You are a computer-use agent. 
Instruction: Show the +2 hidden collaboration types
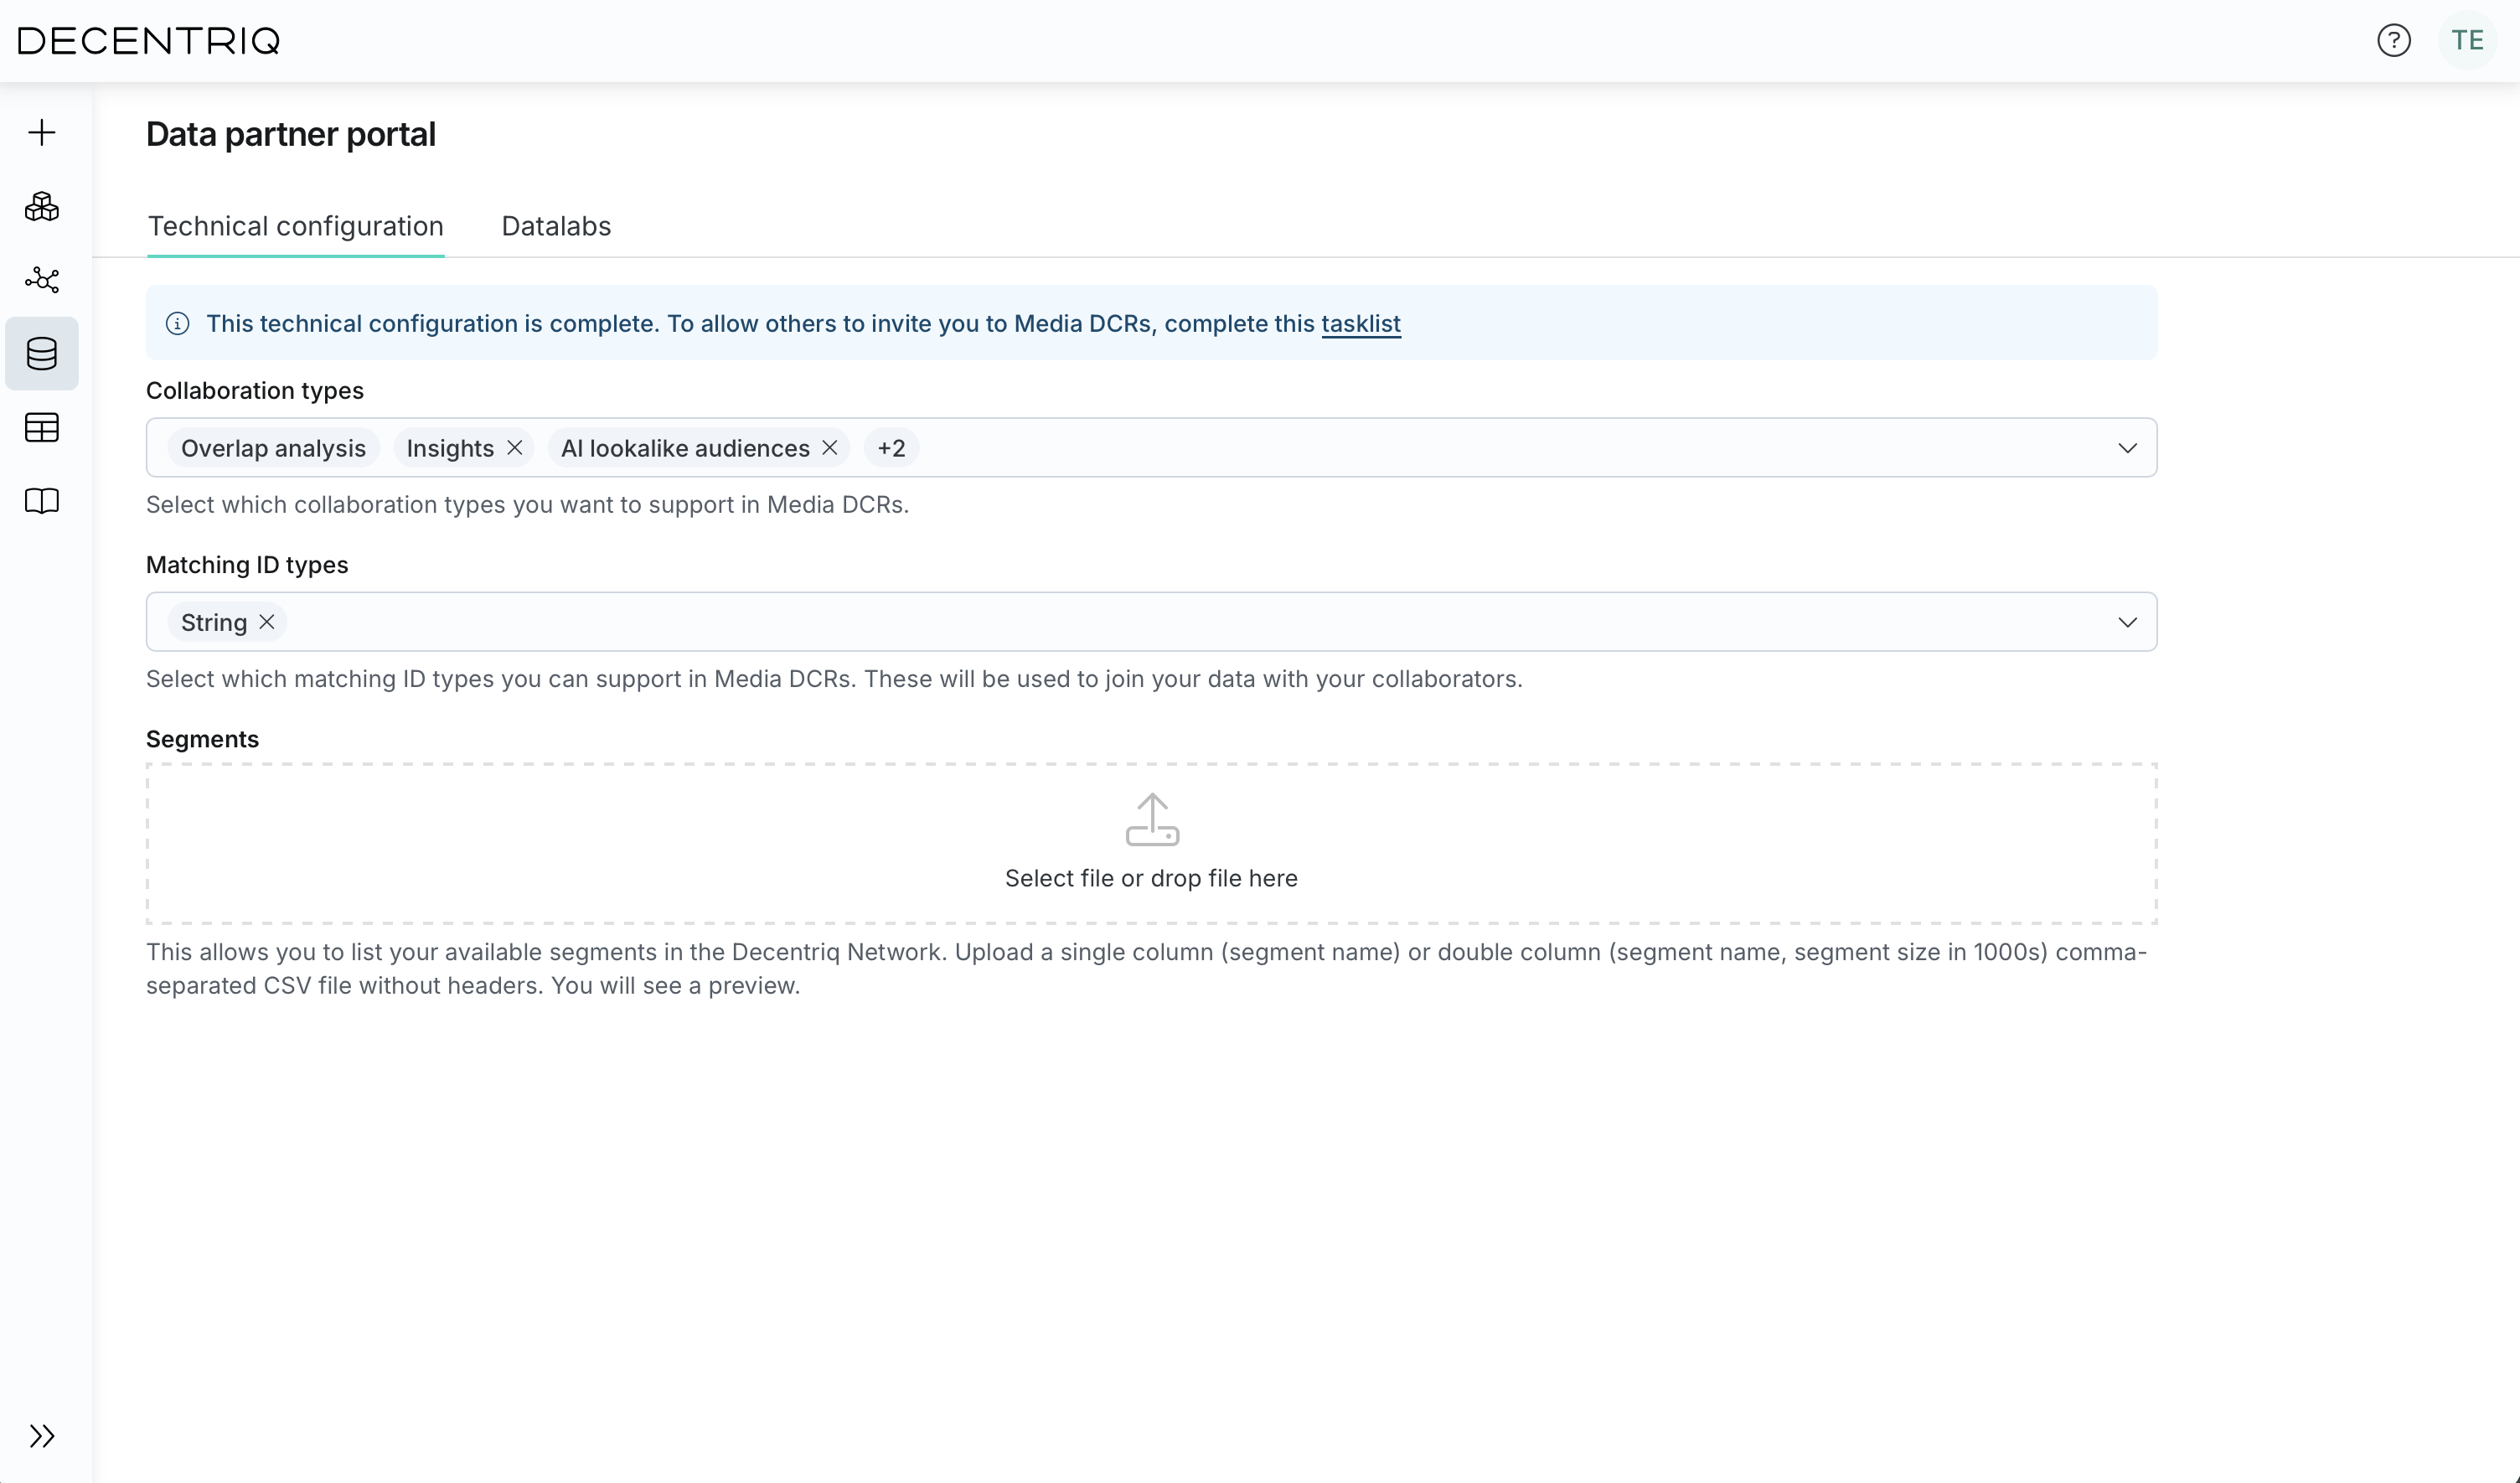coord(891,447)
